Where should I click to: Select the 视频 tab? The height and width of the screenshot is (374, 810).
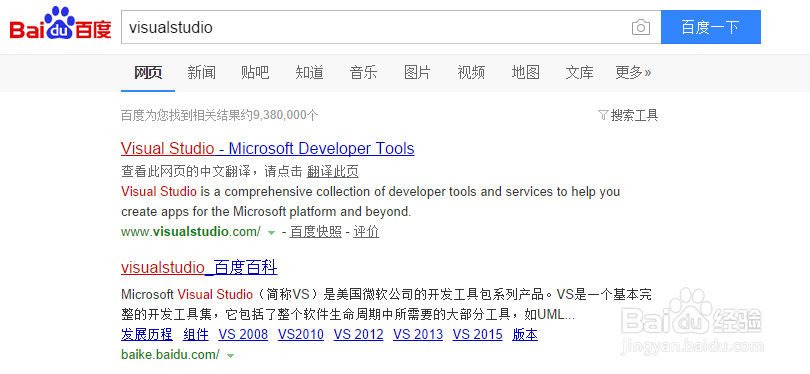point(471,73)
